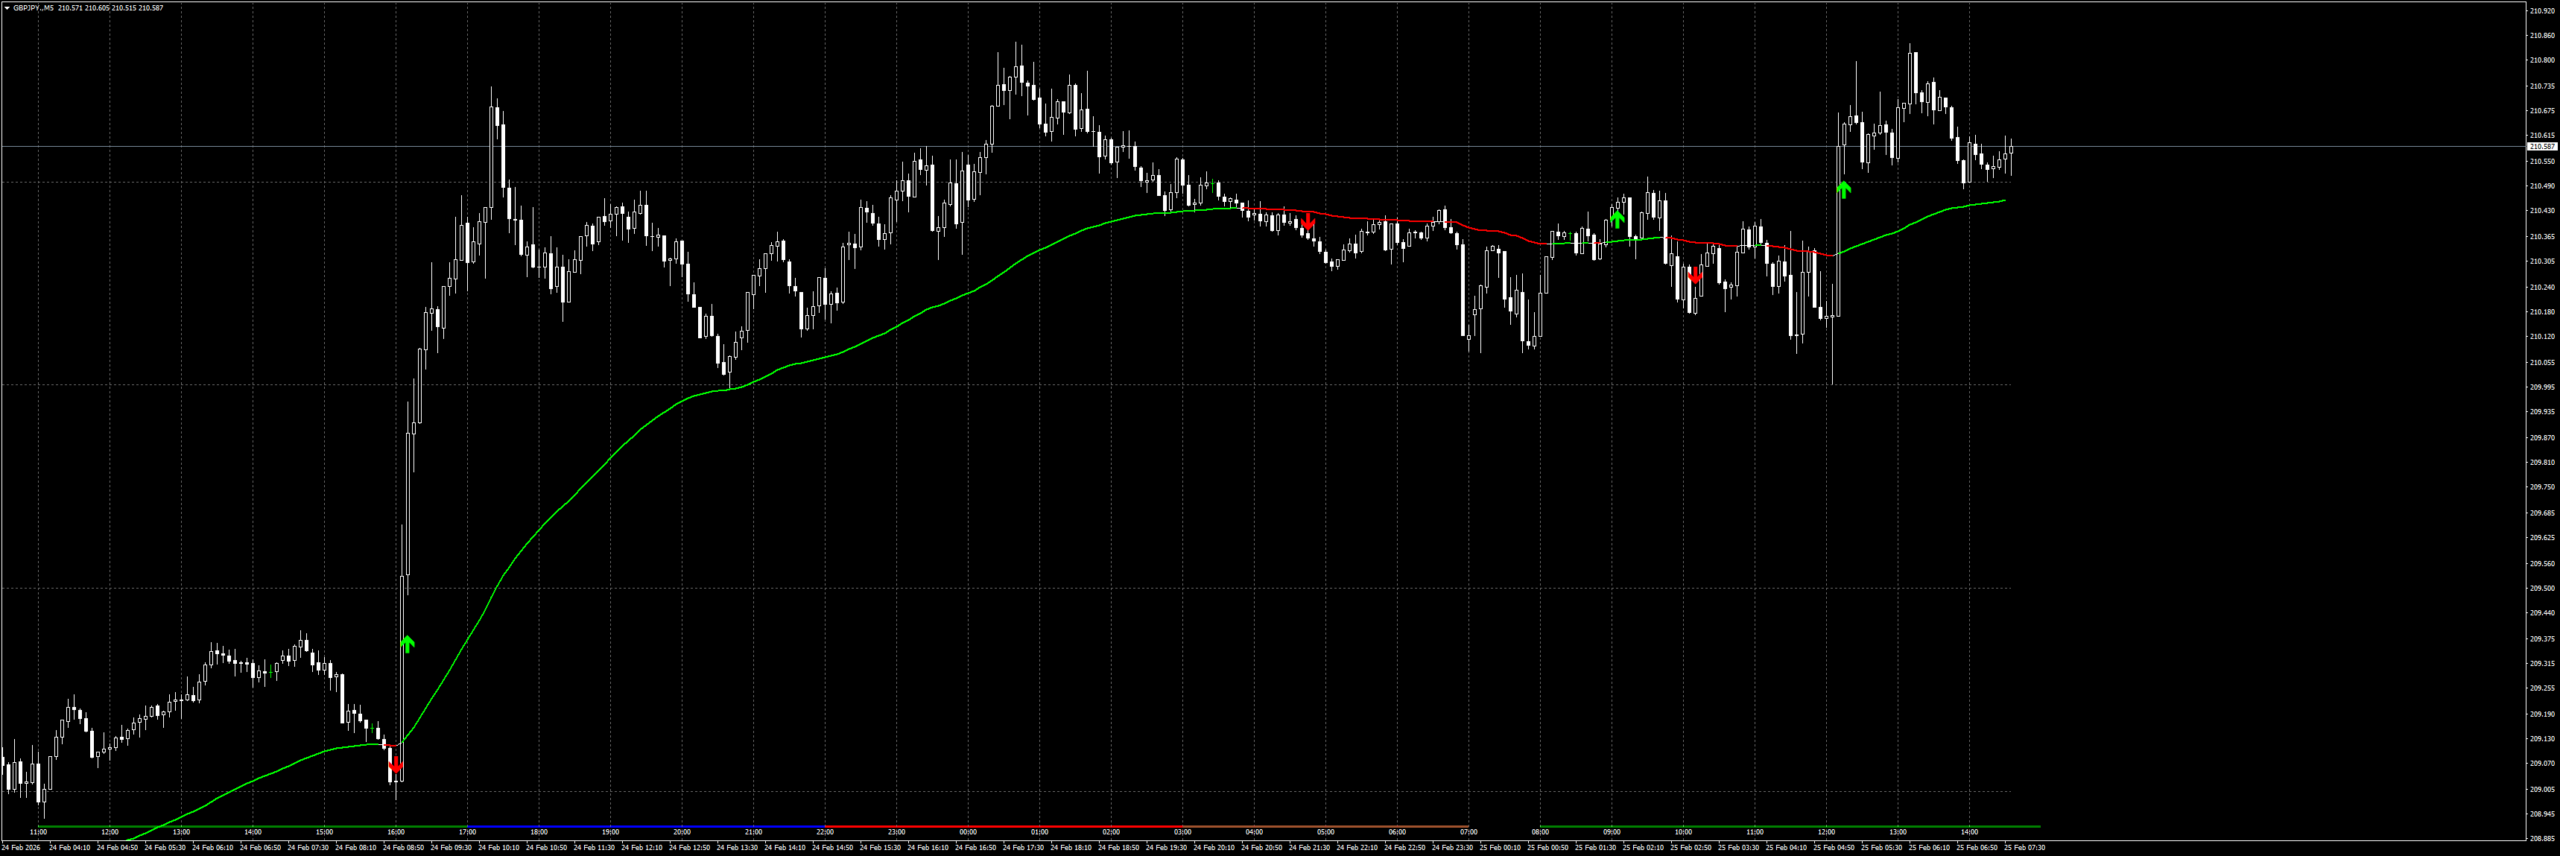Click the 24 Feb 2026 date label
The width and height of the screenshot is (2560, 856).
point(21,848)
